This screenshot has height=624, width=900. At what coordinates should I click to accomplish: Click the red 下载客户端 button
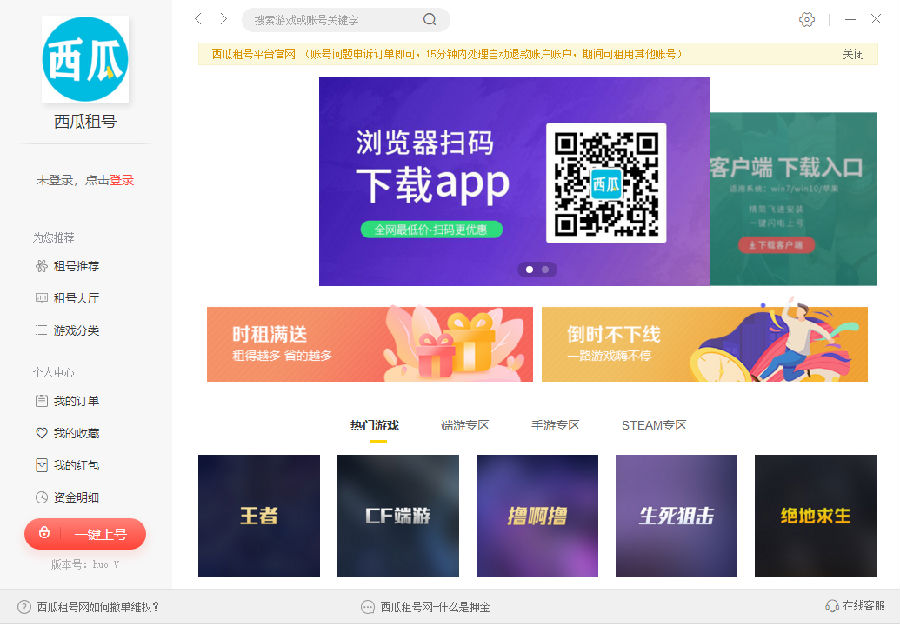[x=776, y=245]
